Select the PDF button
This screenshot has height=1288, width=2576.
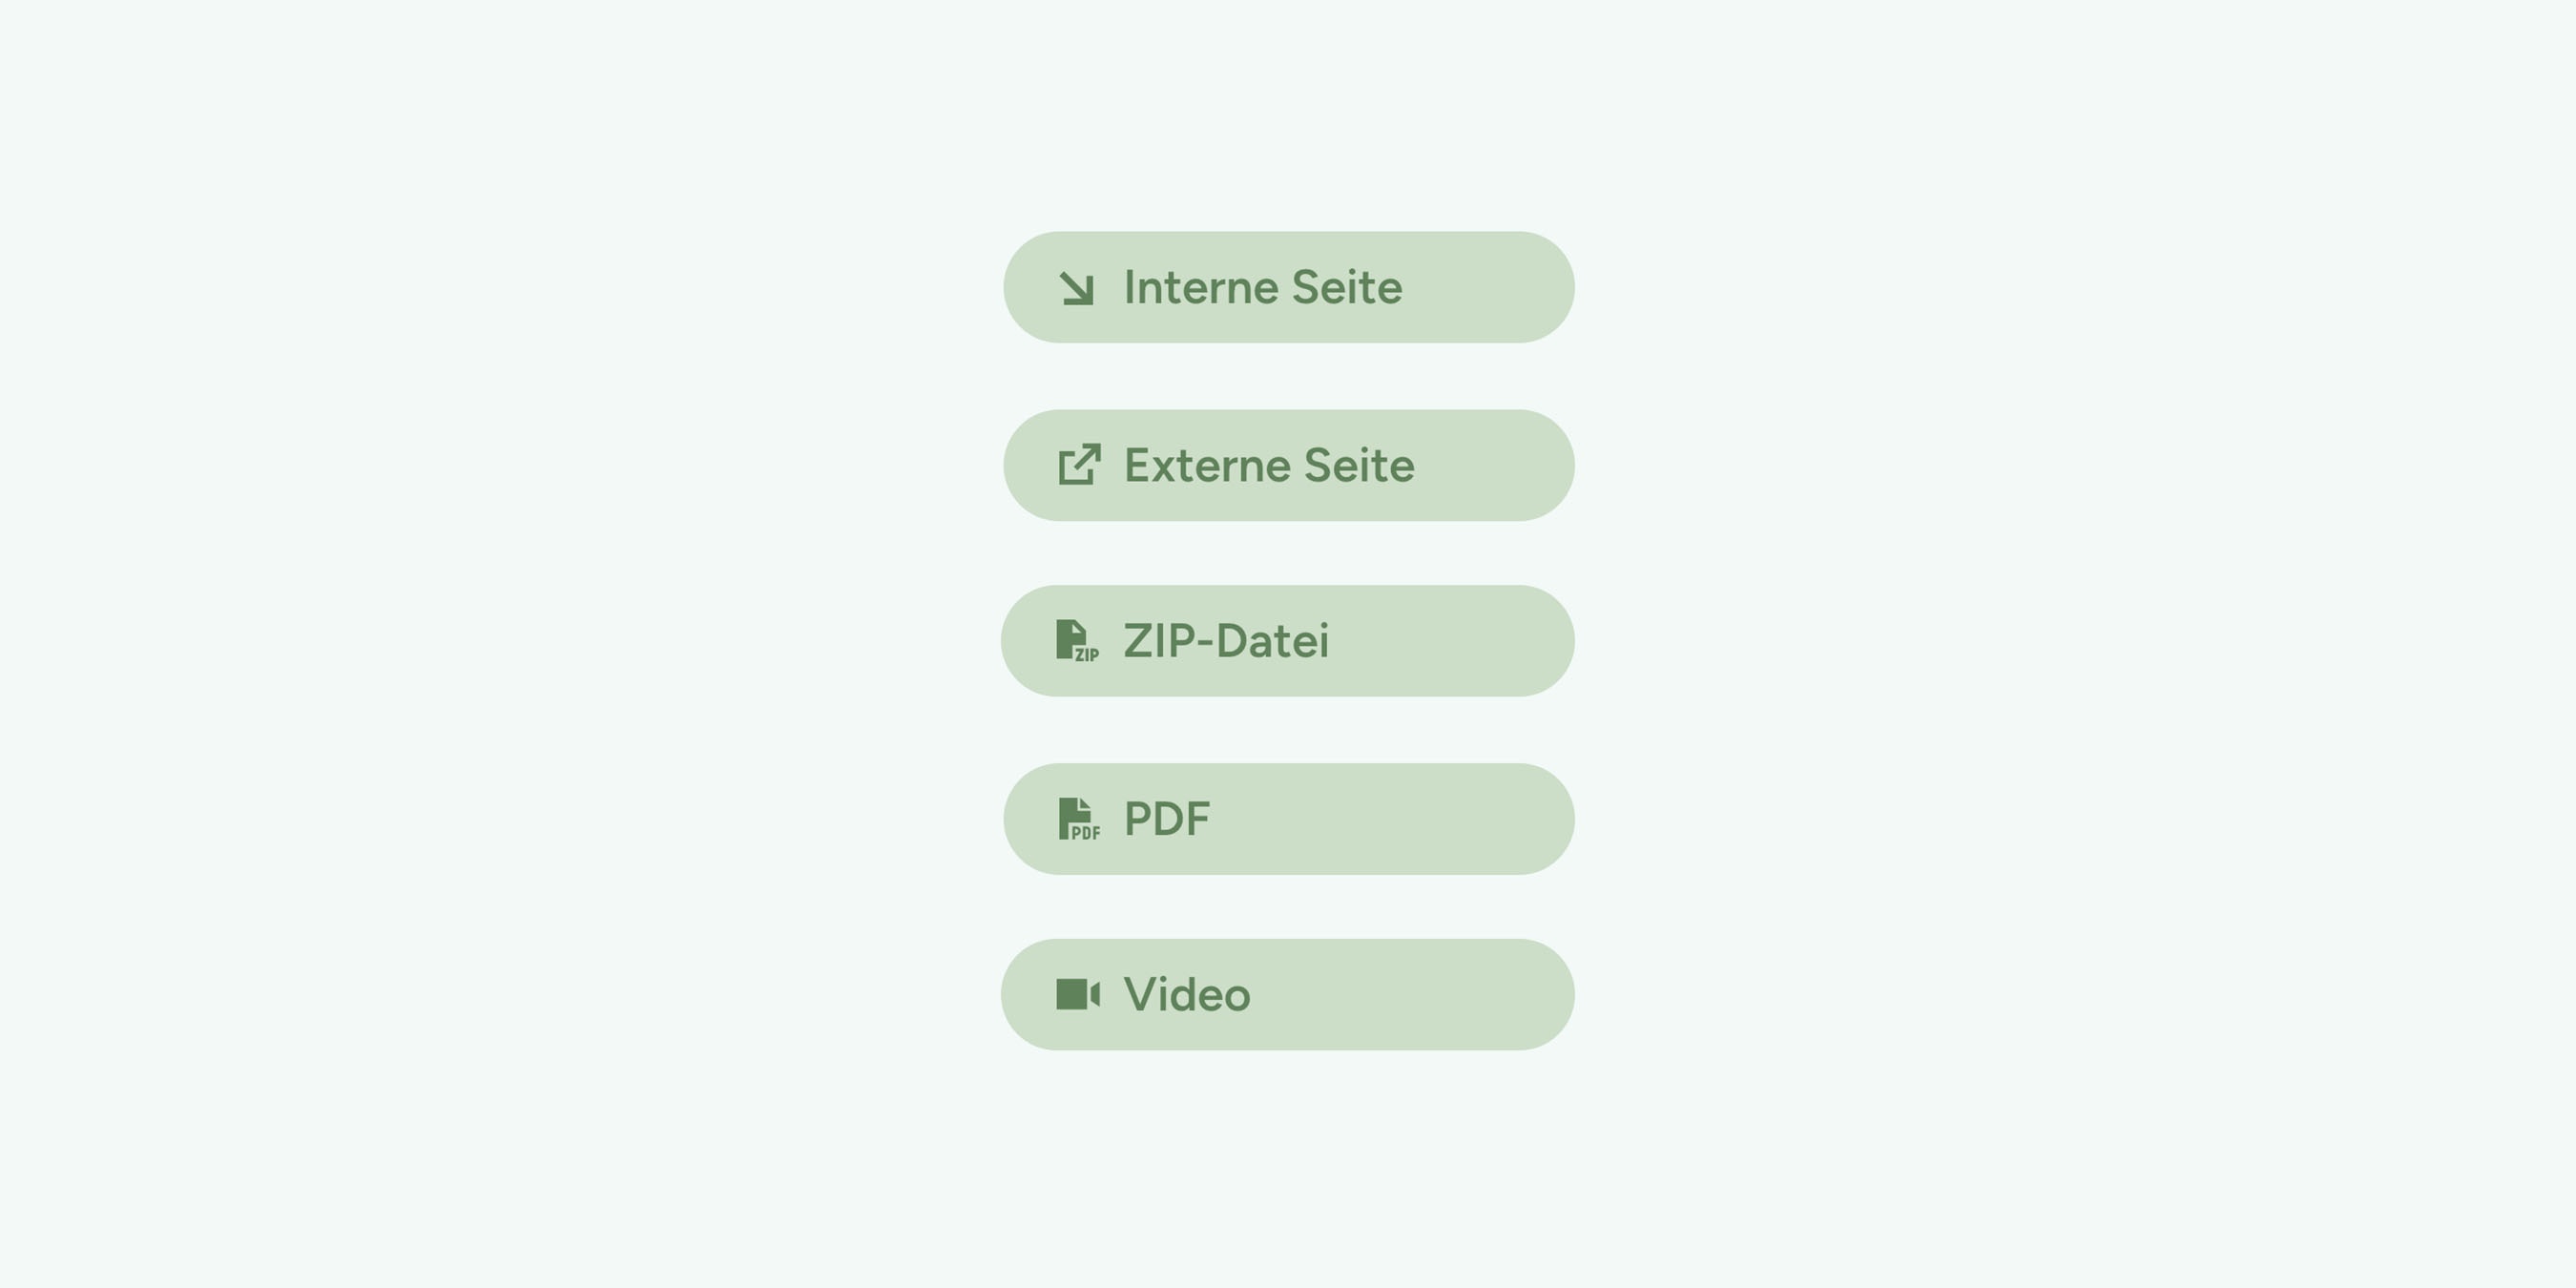click(x=1288, y=819)
